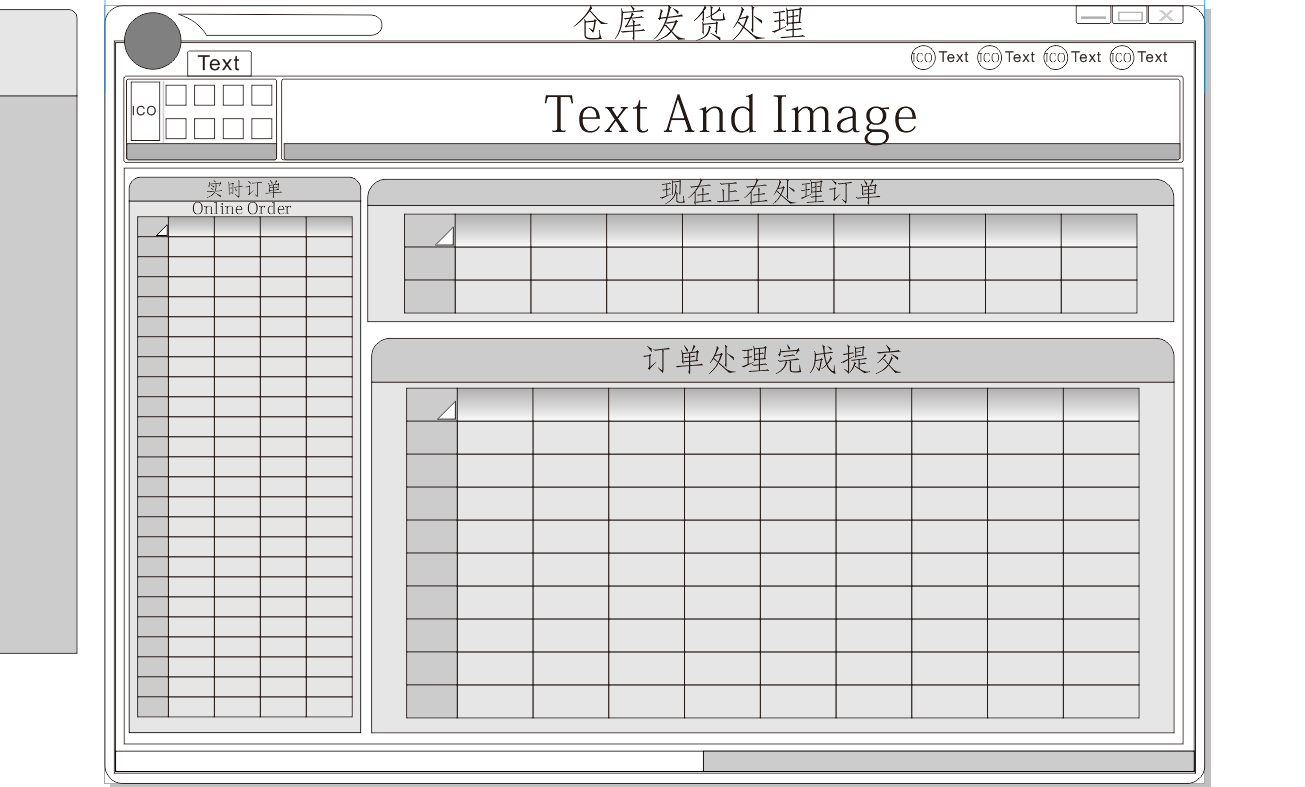Click the last ICO Text item at top right
1305x787 pixels.
point(1139,57)
